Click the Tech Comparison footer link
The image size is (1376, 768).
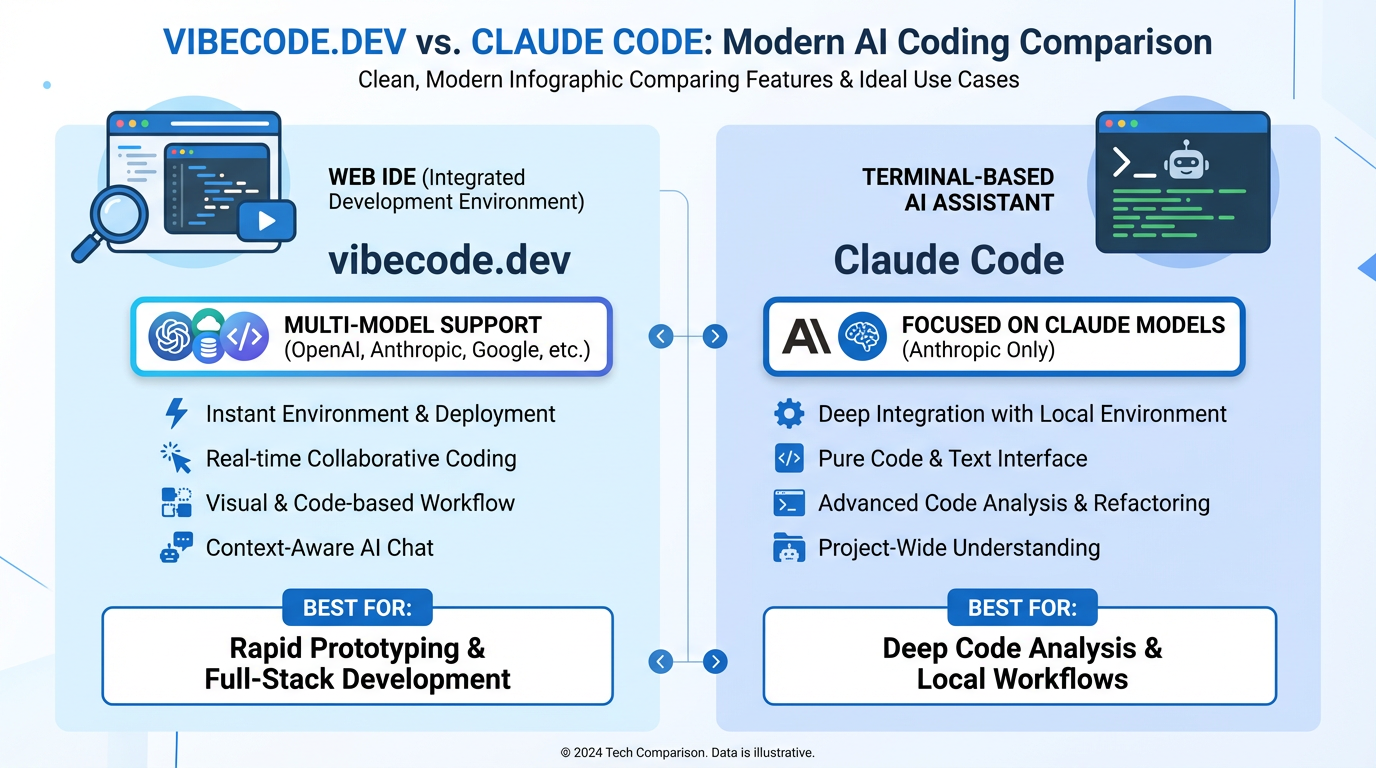coord(688,752)
